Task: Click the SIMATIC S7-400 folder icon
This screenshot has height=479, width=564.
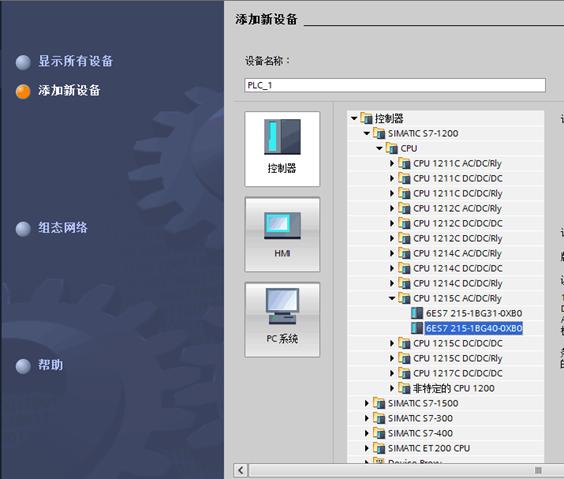Action: click(x=379, y=433)
